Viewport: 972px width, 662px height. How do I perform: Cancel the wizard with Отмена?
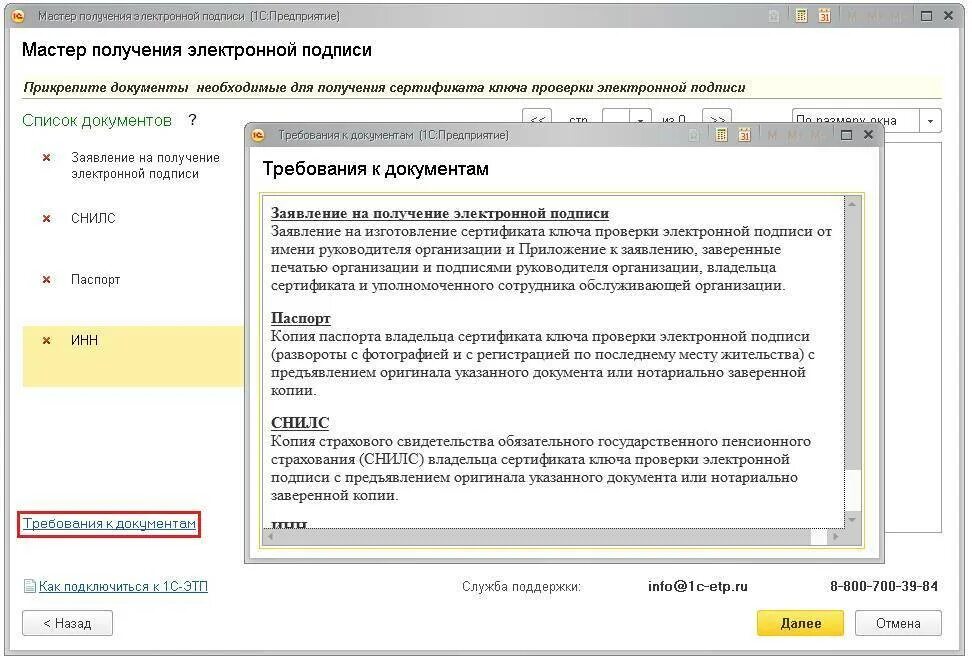[898, 623]
